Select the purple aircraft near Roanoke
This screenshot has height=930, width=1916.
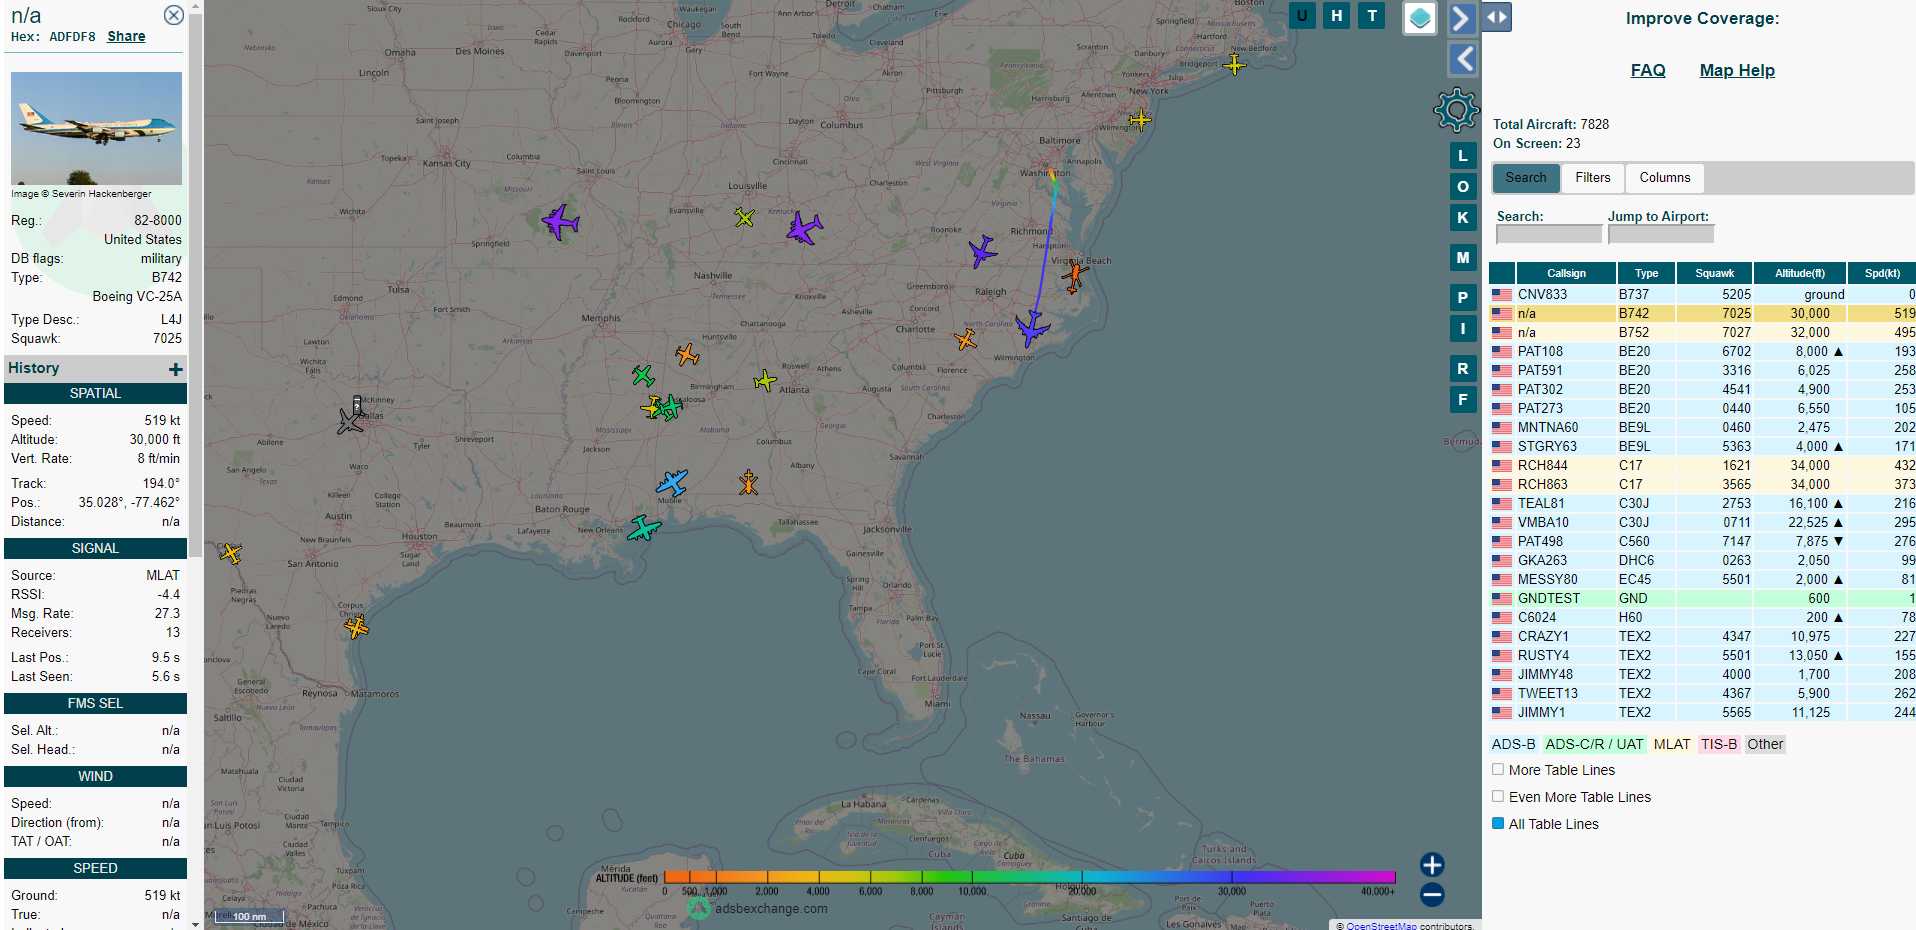[982, 250]
